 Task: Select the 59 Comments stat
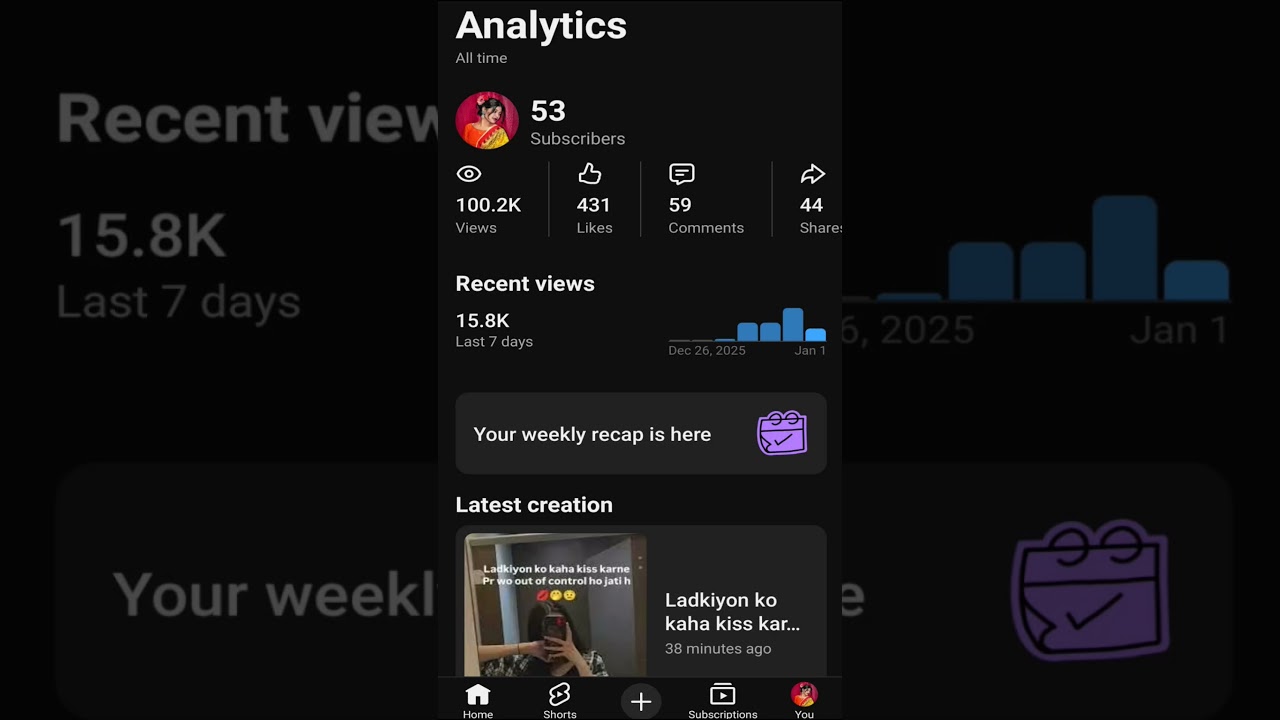(706, 215)
